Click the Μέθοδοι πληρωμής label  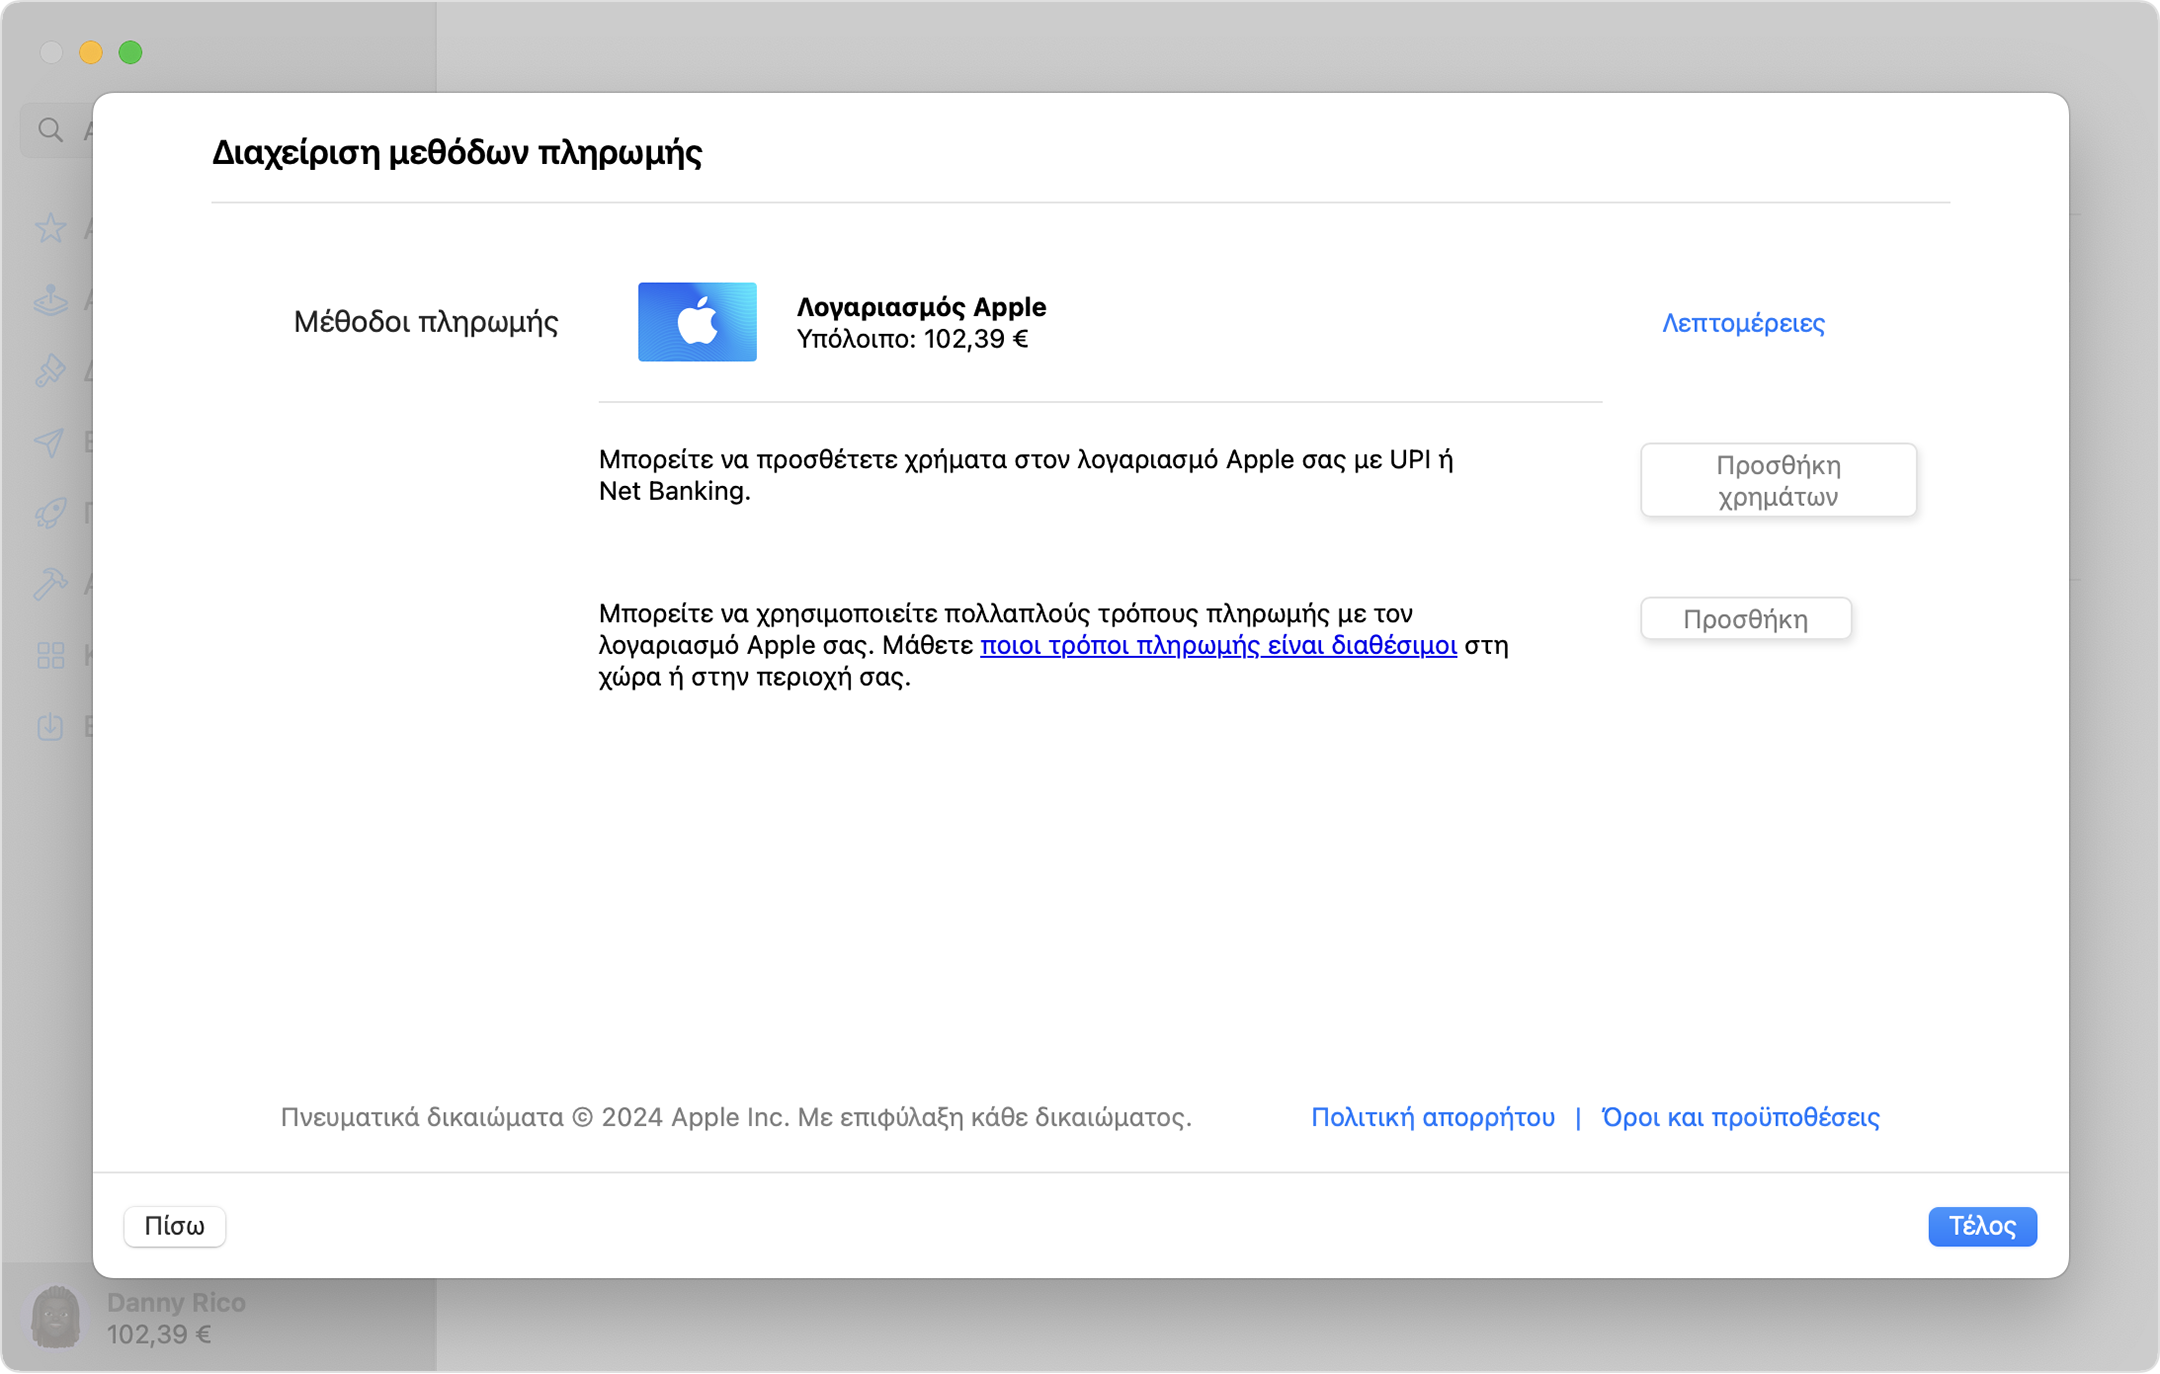coord(426,322)
